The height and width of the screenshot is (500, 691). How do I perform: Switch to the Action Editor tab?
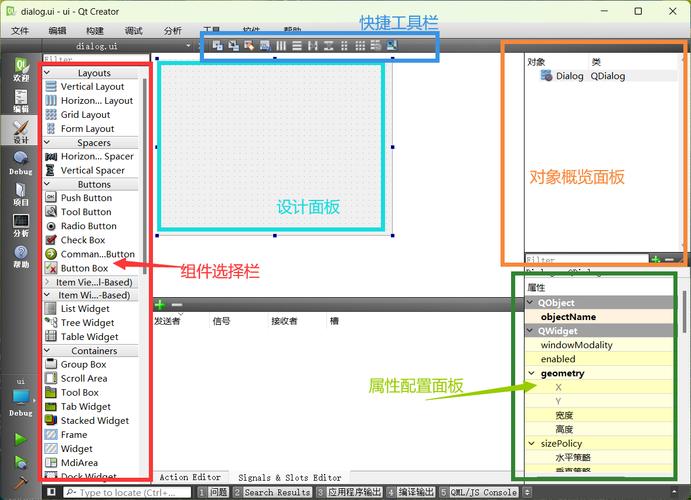pyautogui.click(x=190, y=477)
